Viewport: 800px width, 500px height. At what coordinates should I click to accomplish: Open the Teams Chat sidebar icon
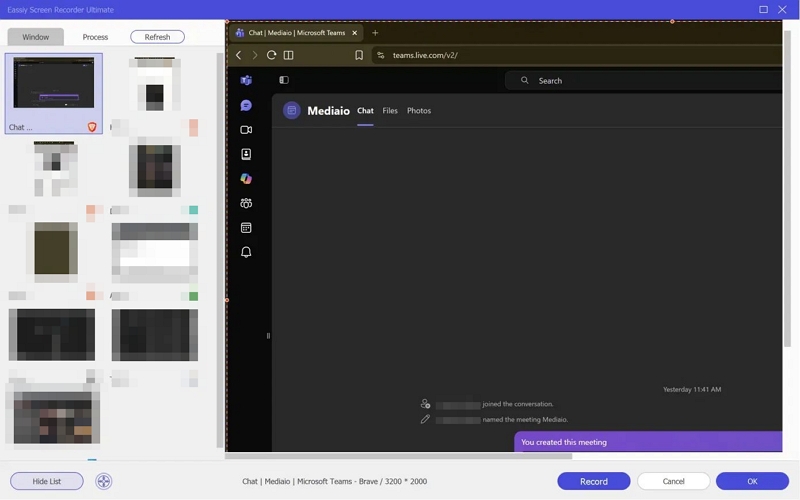[246, 105]
